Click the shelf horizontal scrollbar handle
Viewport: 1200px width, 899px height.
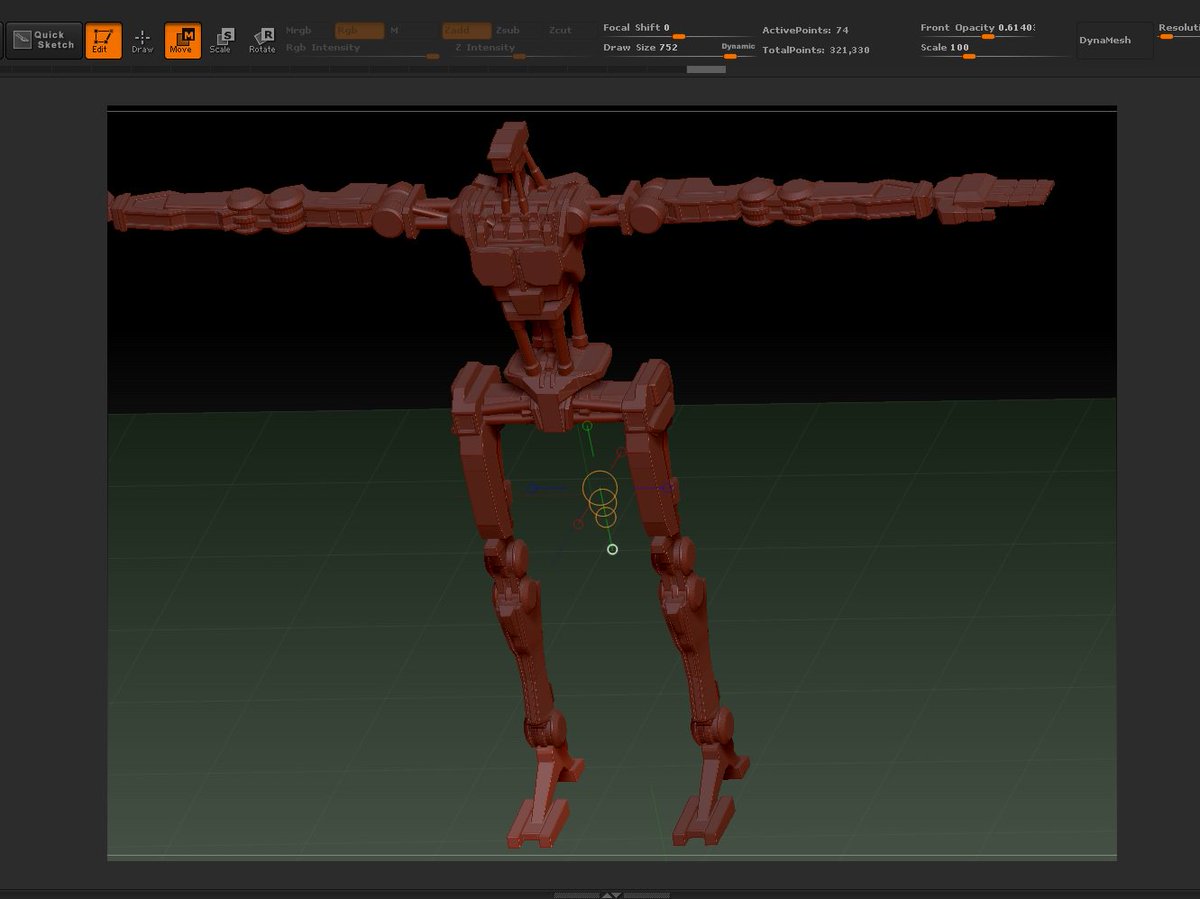pyautogui.click(x=706, y=70)
